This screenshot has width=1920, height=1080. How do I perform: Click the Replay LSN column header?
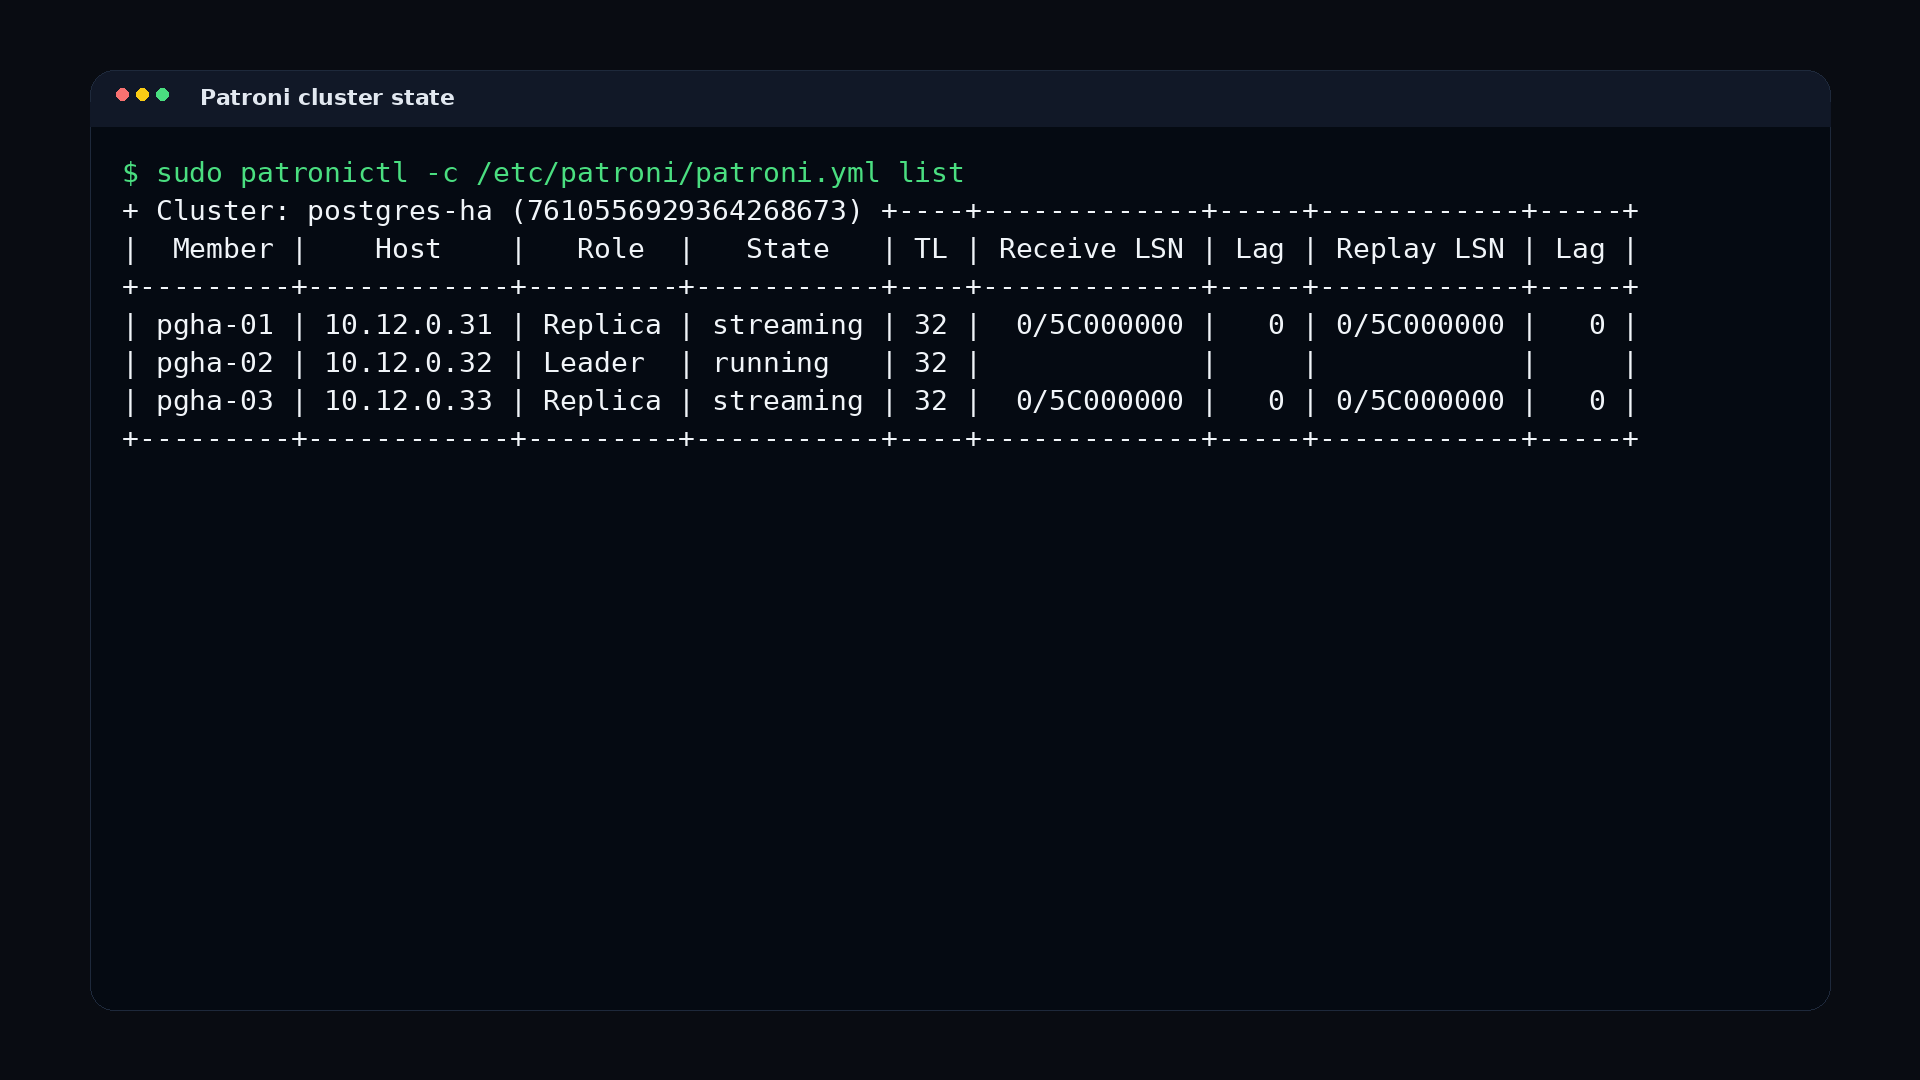pyautogui.click(x=1420, y=249)
